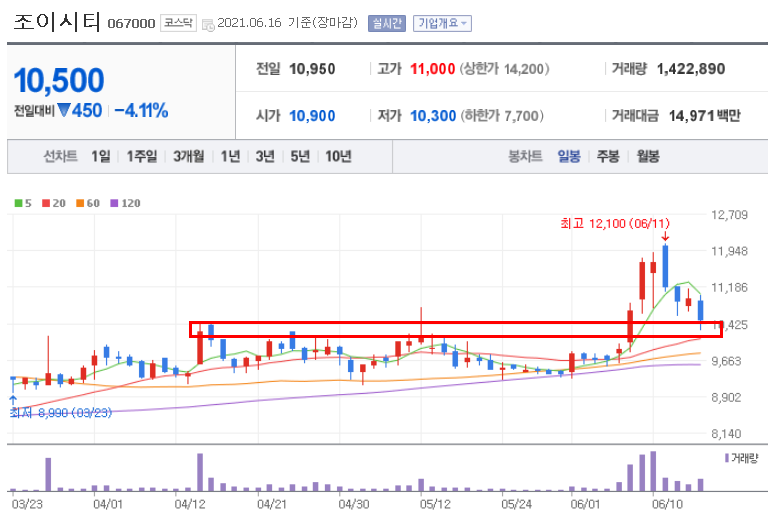The width and height of the screenshot is (768, 519).
Task: Click current price 10,500
Action: point(59,80)
